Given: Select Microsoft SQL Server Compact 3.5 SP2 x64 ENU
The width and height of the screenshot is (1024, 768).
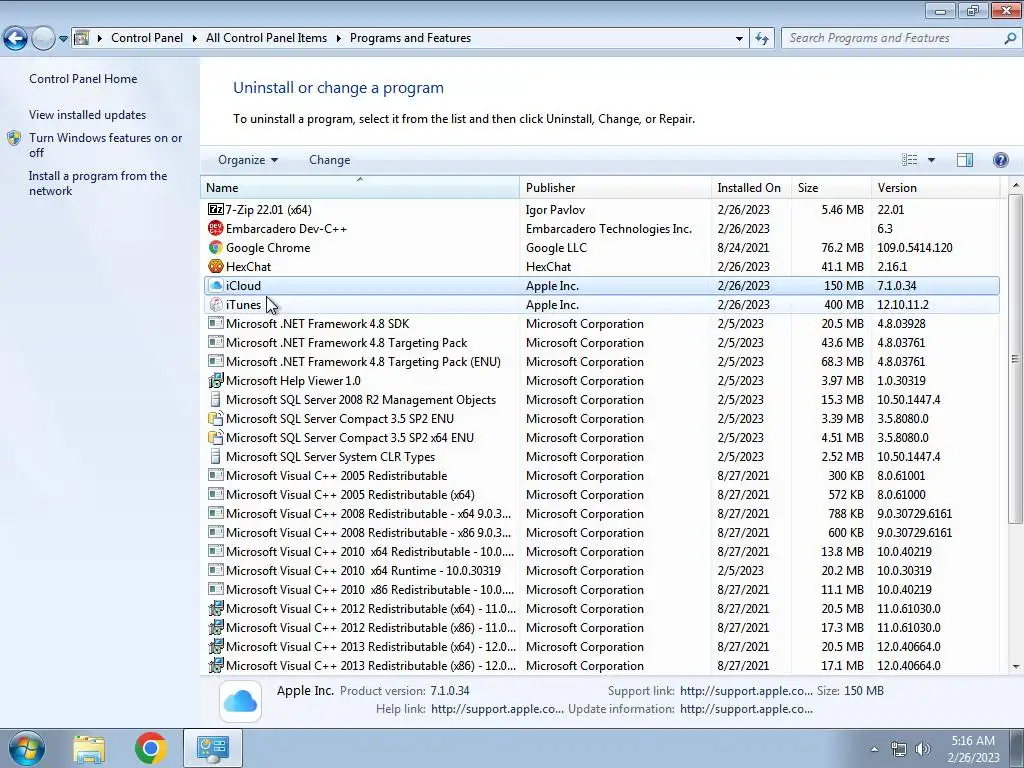Looking at the screenshot, I should click(601, 438).
